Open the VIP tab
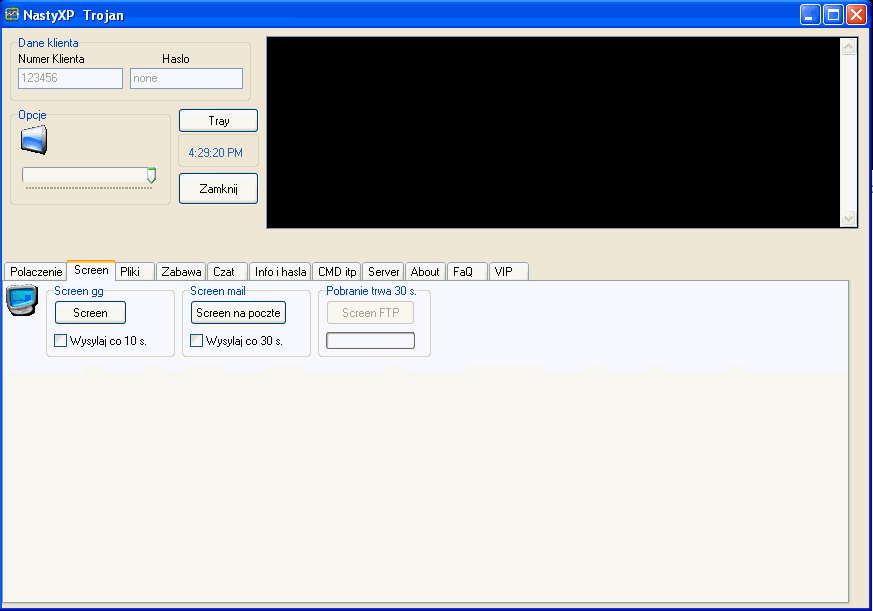The height and width of the screenshot is (611, 873). click(x=508, y=271)
